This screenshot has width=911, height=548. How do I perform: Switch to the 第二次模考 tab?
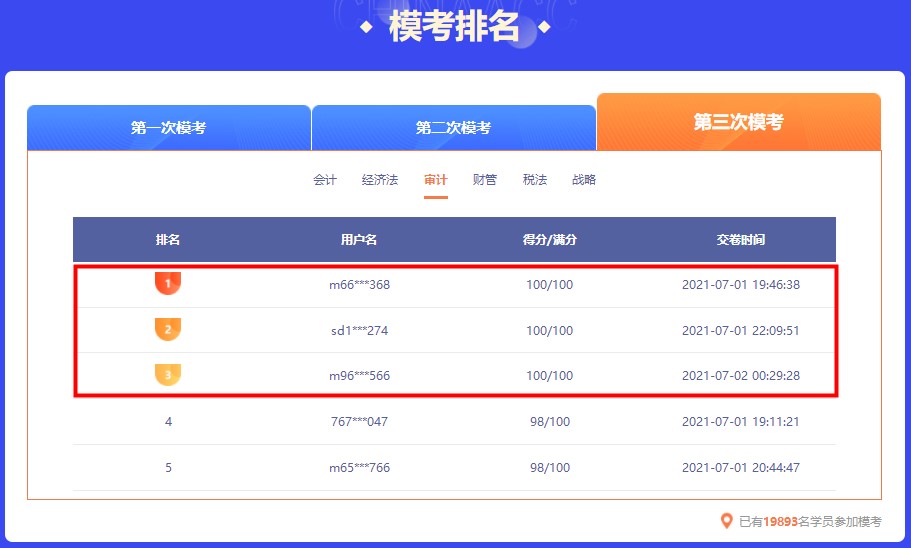(454, 128)
